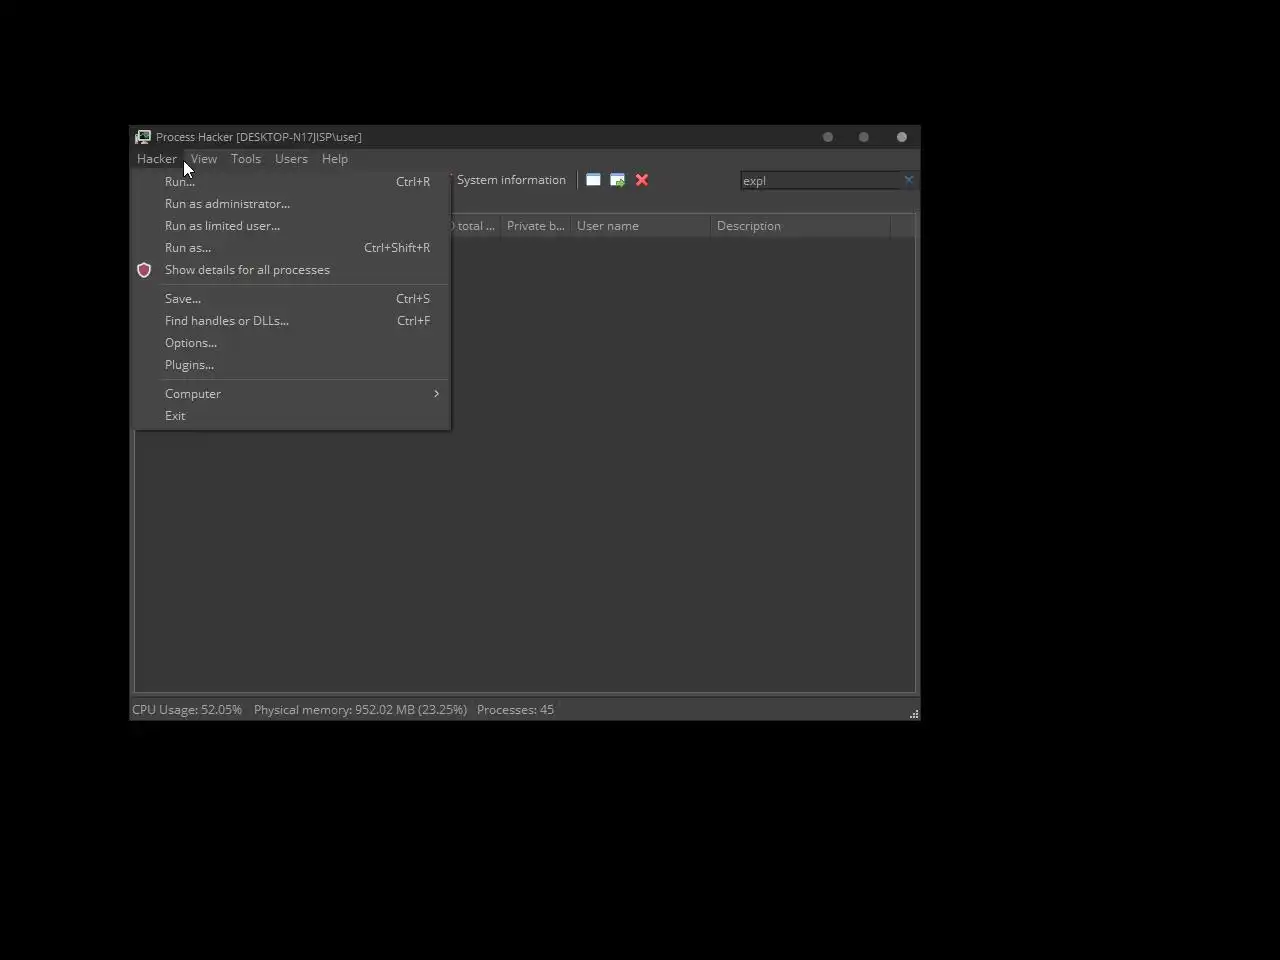This screenshot has width=1280, height=960.
Task: Choose Save... from the menu
Action: click(292, 299)
